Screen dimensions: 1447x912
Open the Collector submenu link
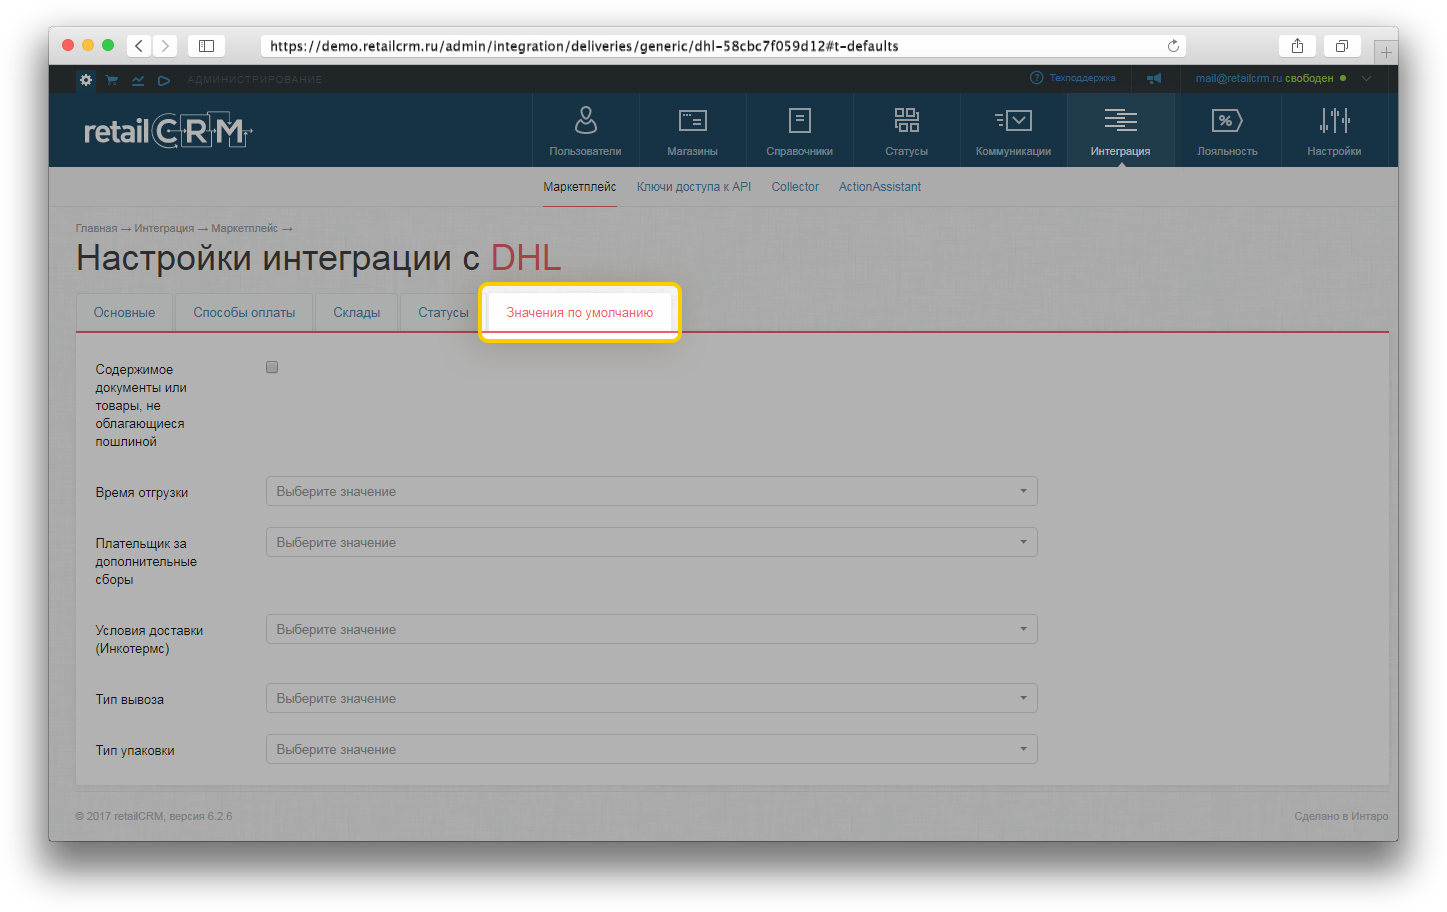coord(795,187)
